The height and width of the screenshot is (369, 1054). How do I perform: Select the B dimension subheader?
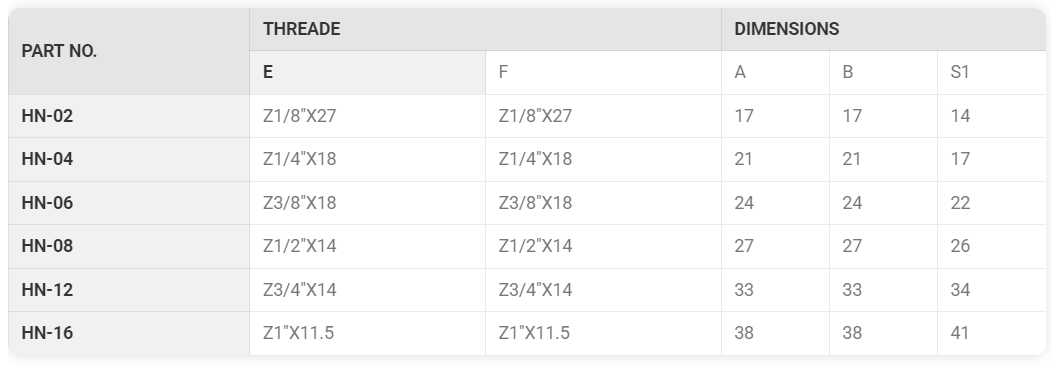(x=883, y=73)
